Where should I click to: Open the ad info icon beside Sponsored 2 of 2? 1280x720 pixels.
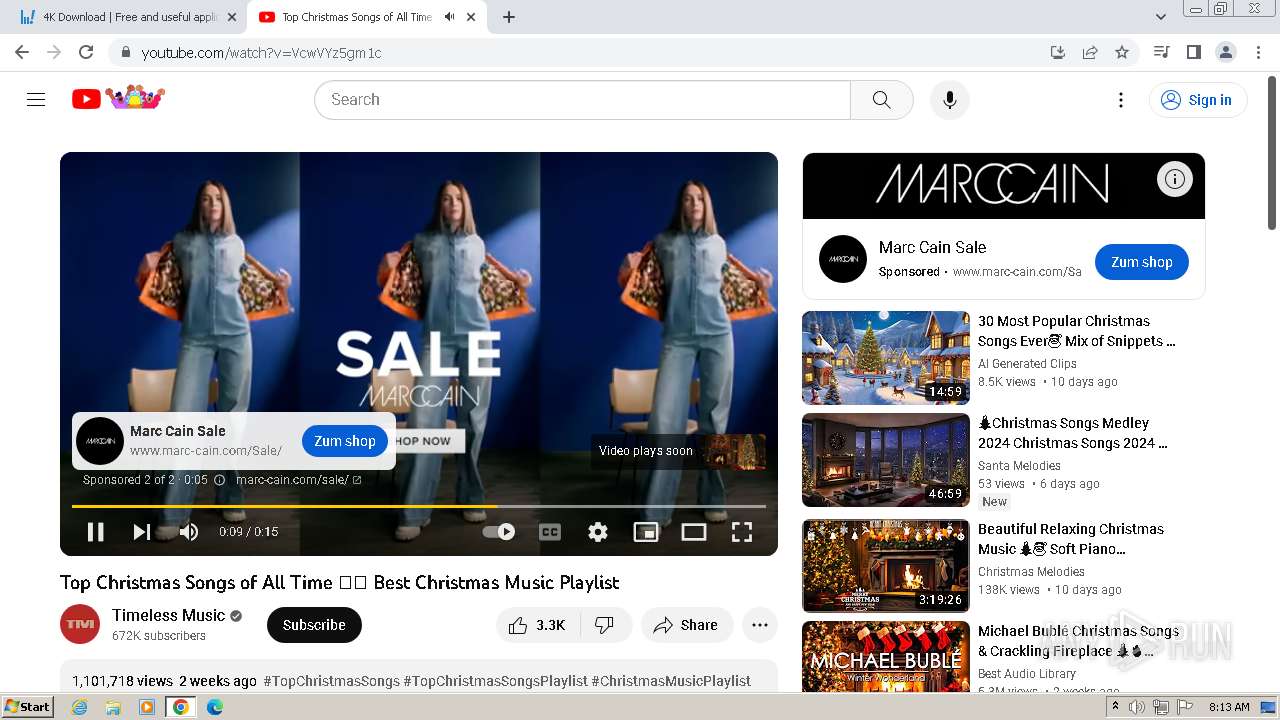tap(220, 480)
